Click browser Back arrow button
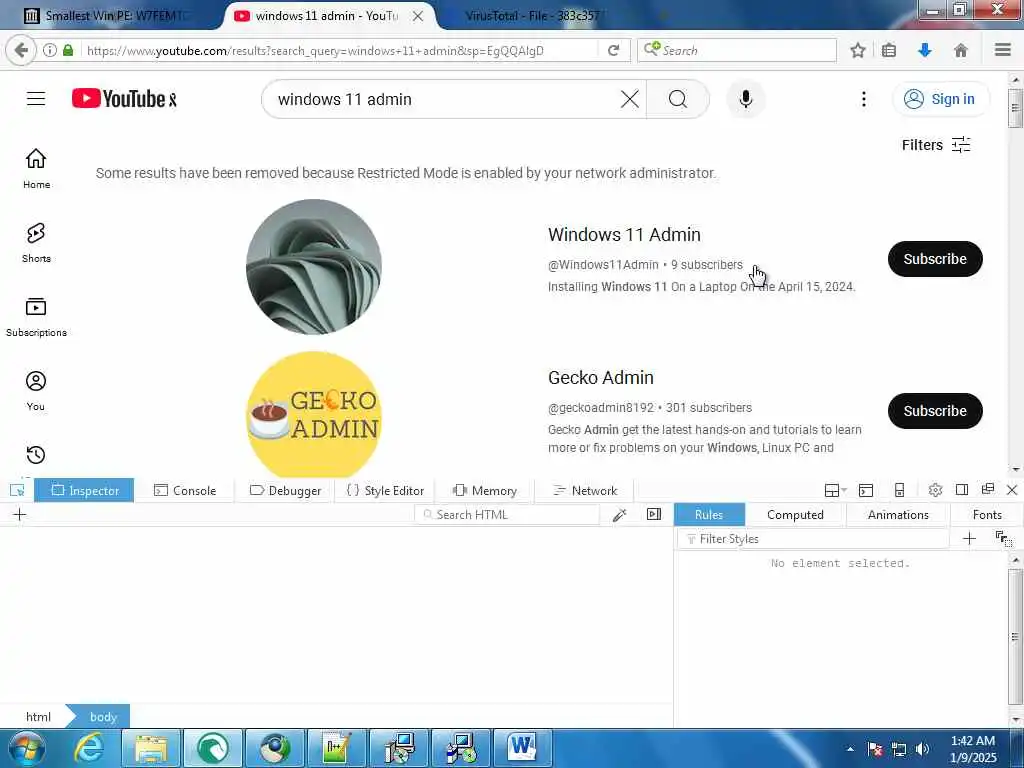Viewport: 1024px width, 768px height. click(21, 50)
